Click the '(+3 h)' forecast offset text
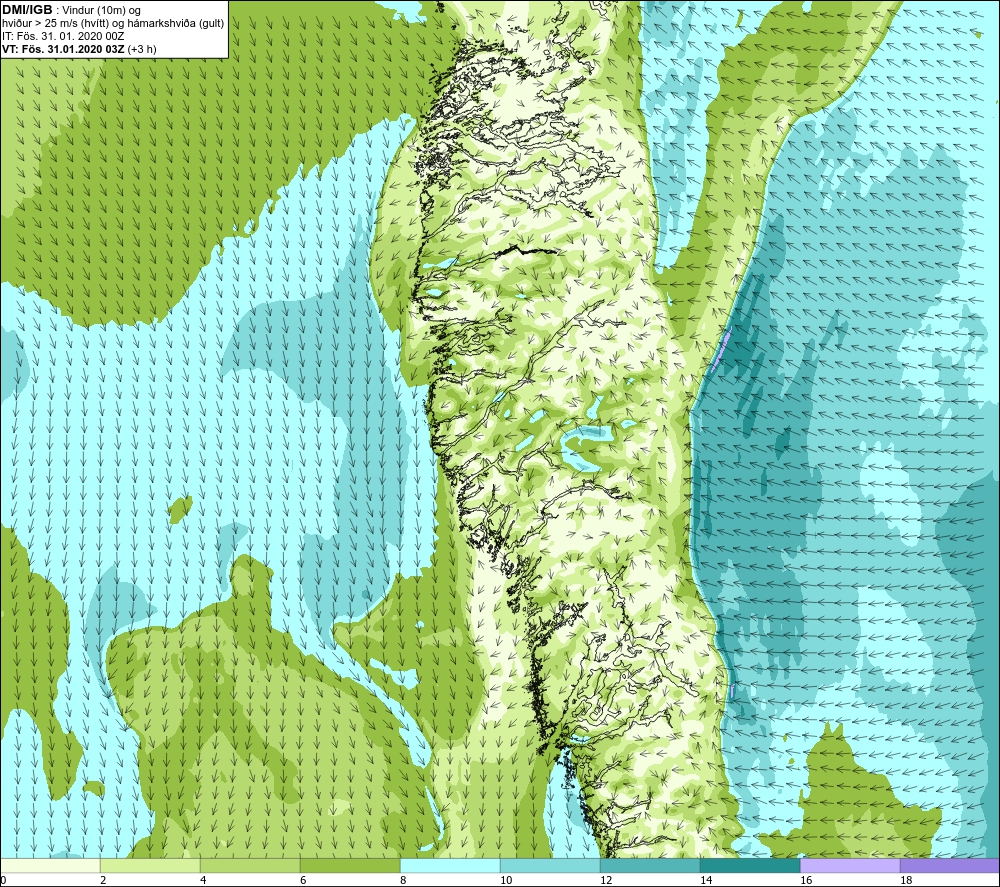Image resolution: width=1000 pixels, height=887 pixels. (142, 49)
